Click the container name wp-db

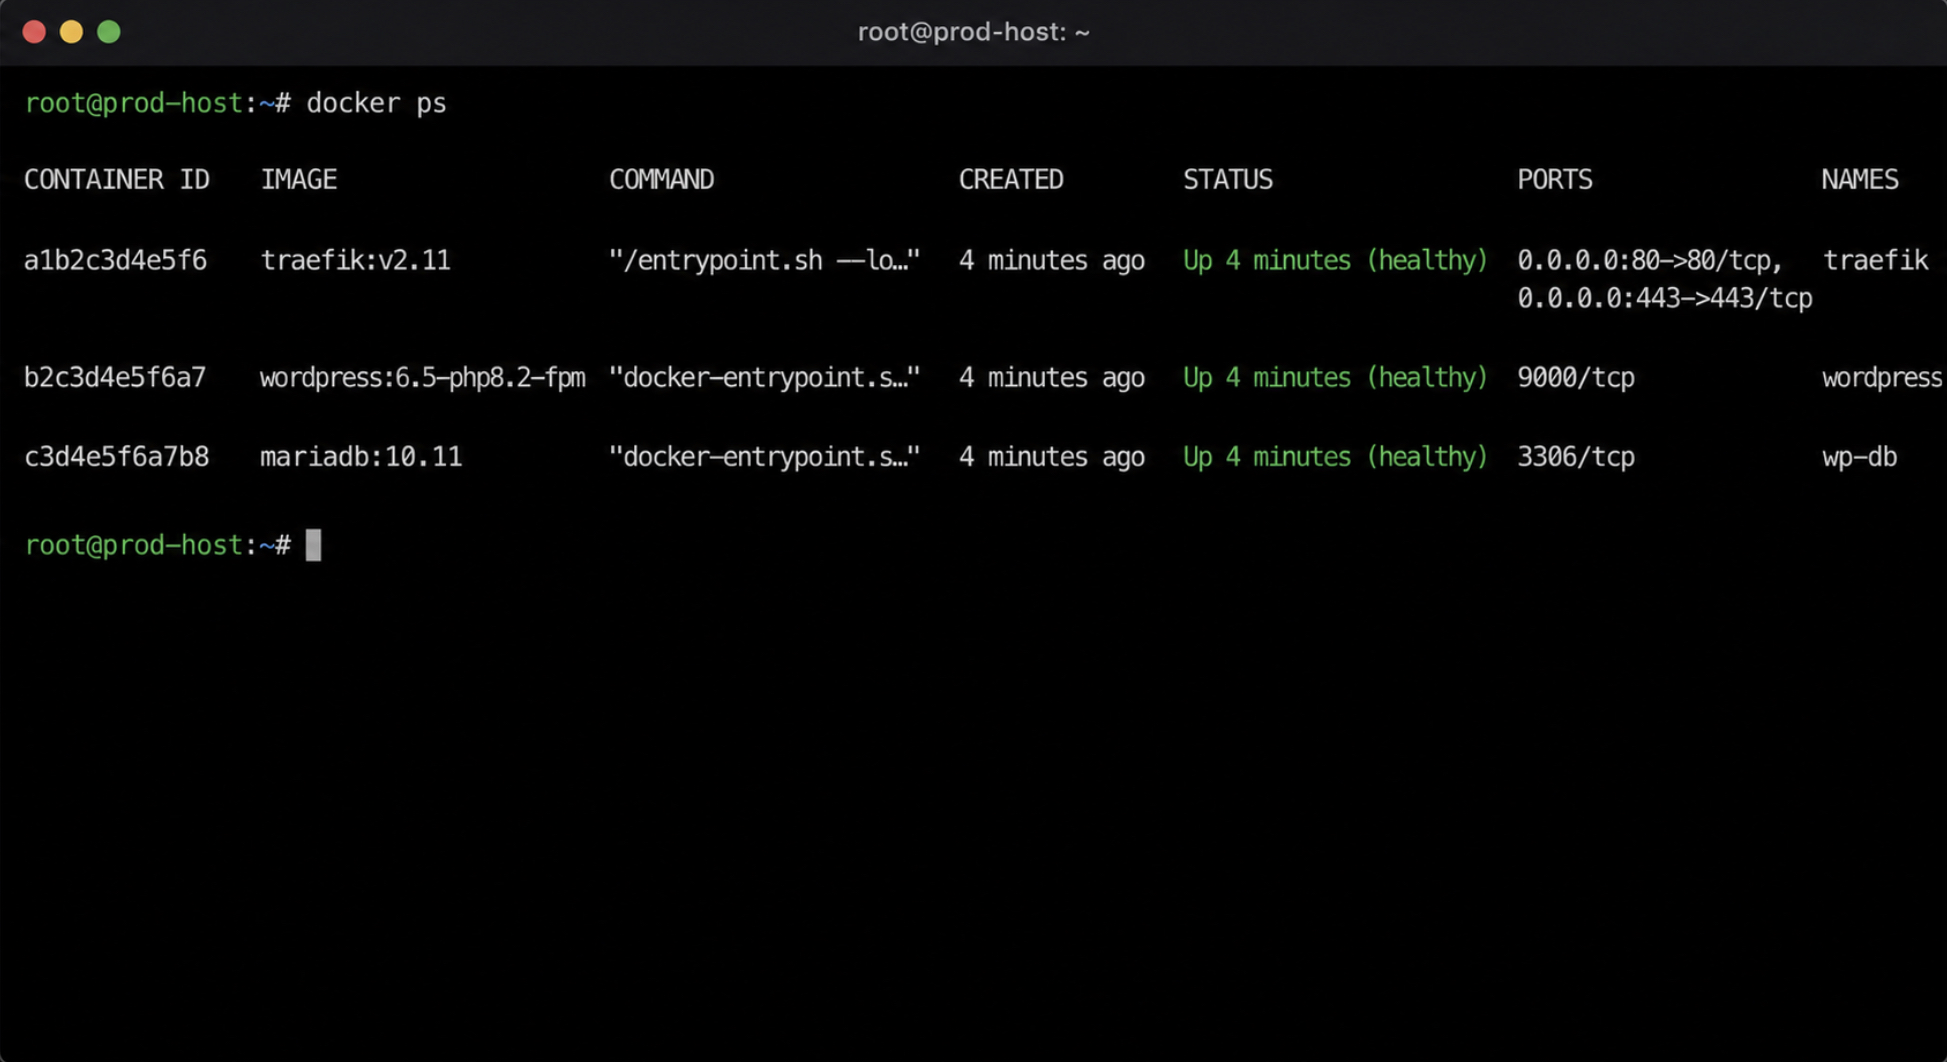coord(1859,457)
